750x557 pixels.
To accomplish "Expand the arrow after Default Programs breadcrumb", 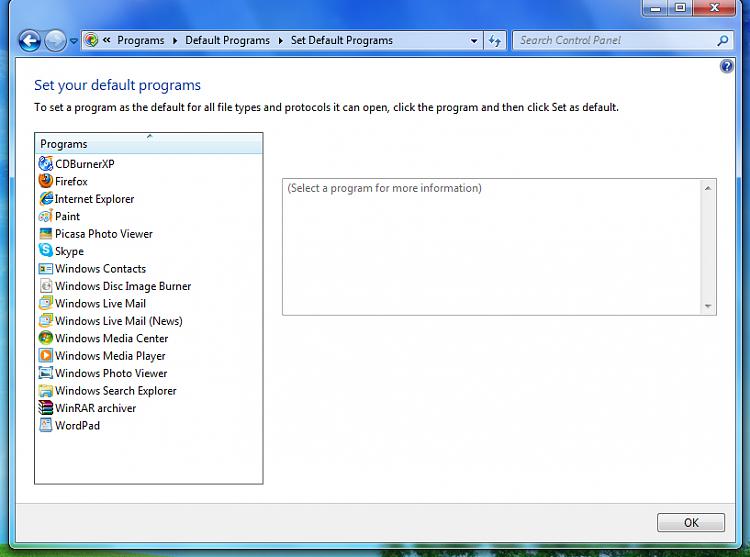I will (280, 41).
